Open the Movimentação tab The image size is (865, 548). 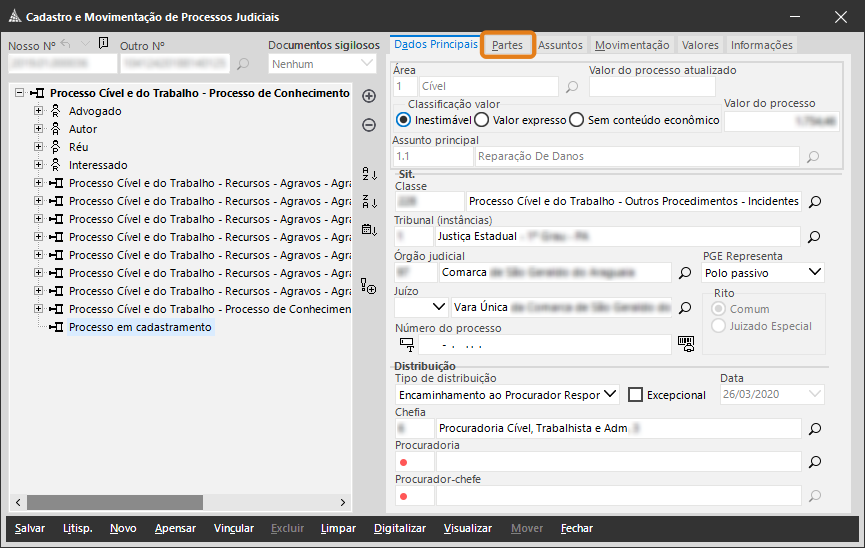631,45
